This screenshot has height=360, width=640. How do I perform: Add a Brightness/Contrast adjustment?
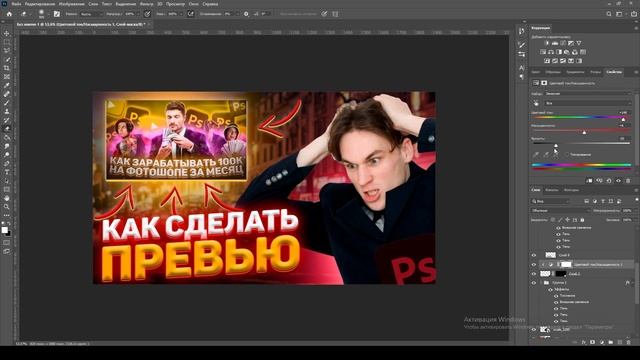tap(547, 43)
